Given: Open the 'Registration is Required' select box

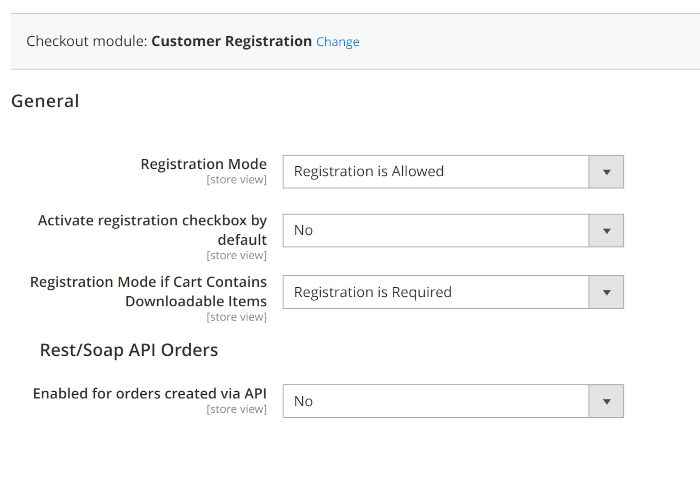Looking at the screenshot, I should click(436, 292).
